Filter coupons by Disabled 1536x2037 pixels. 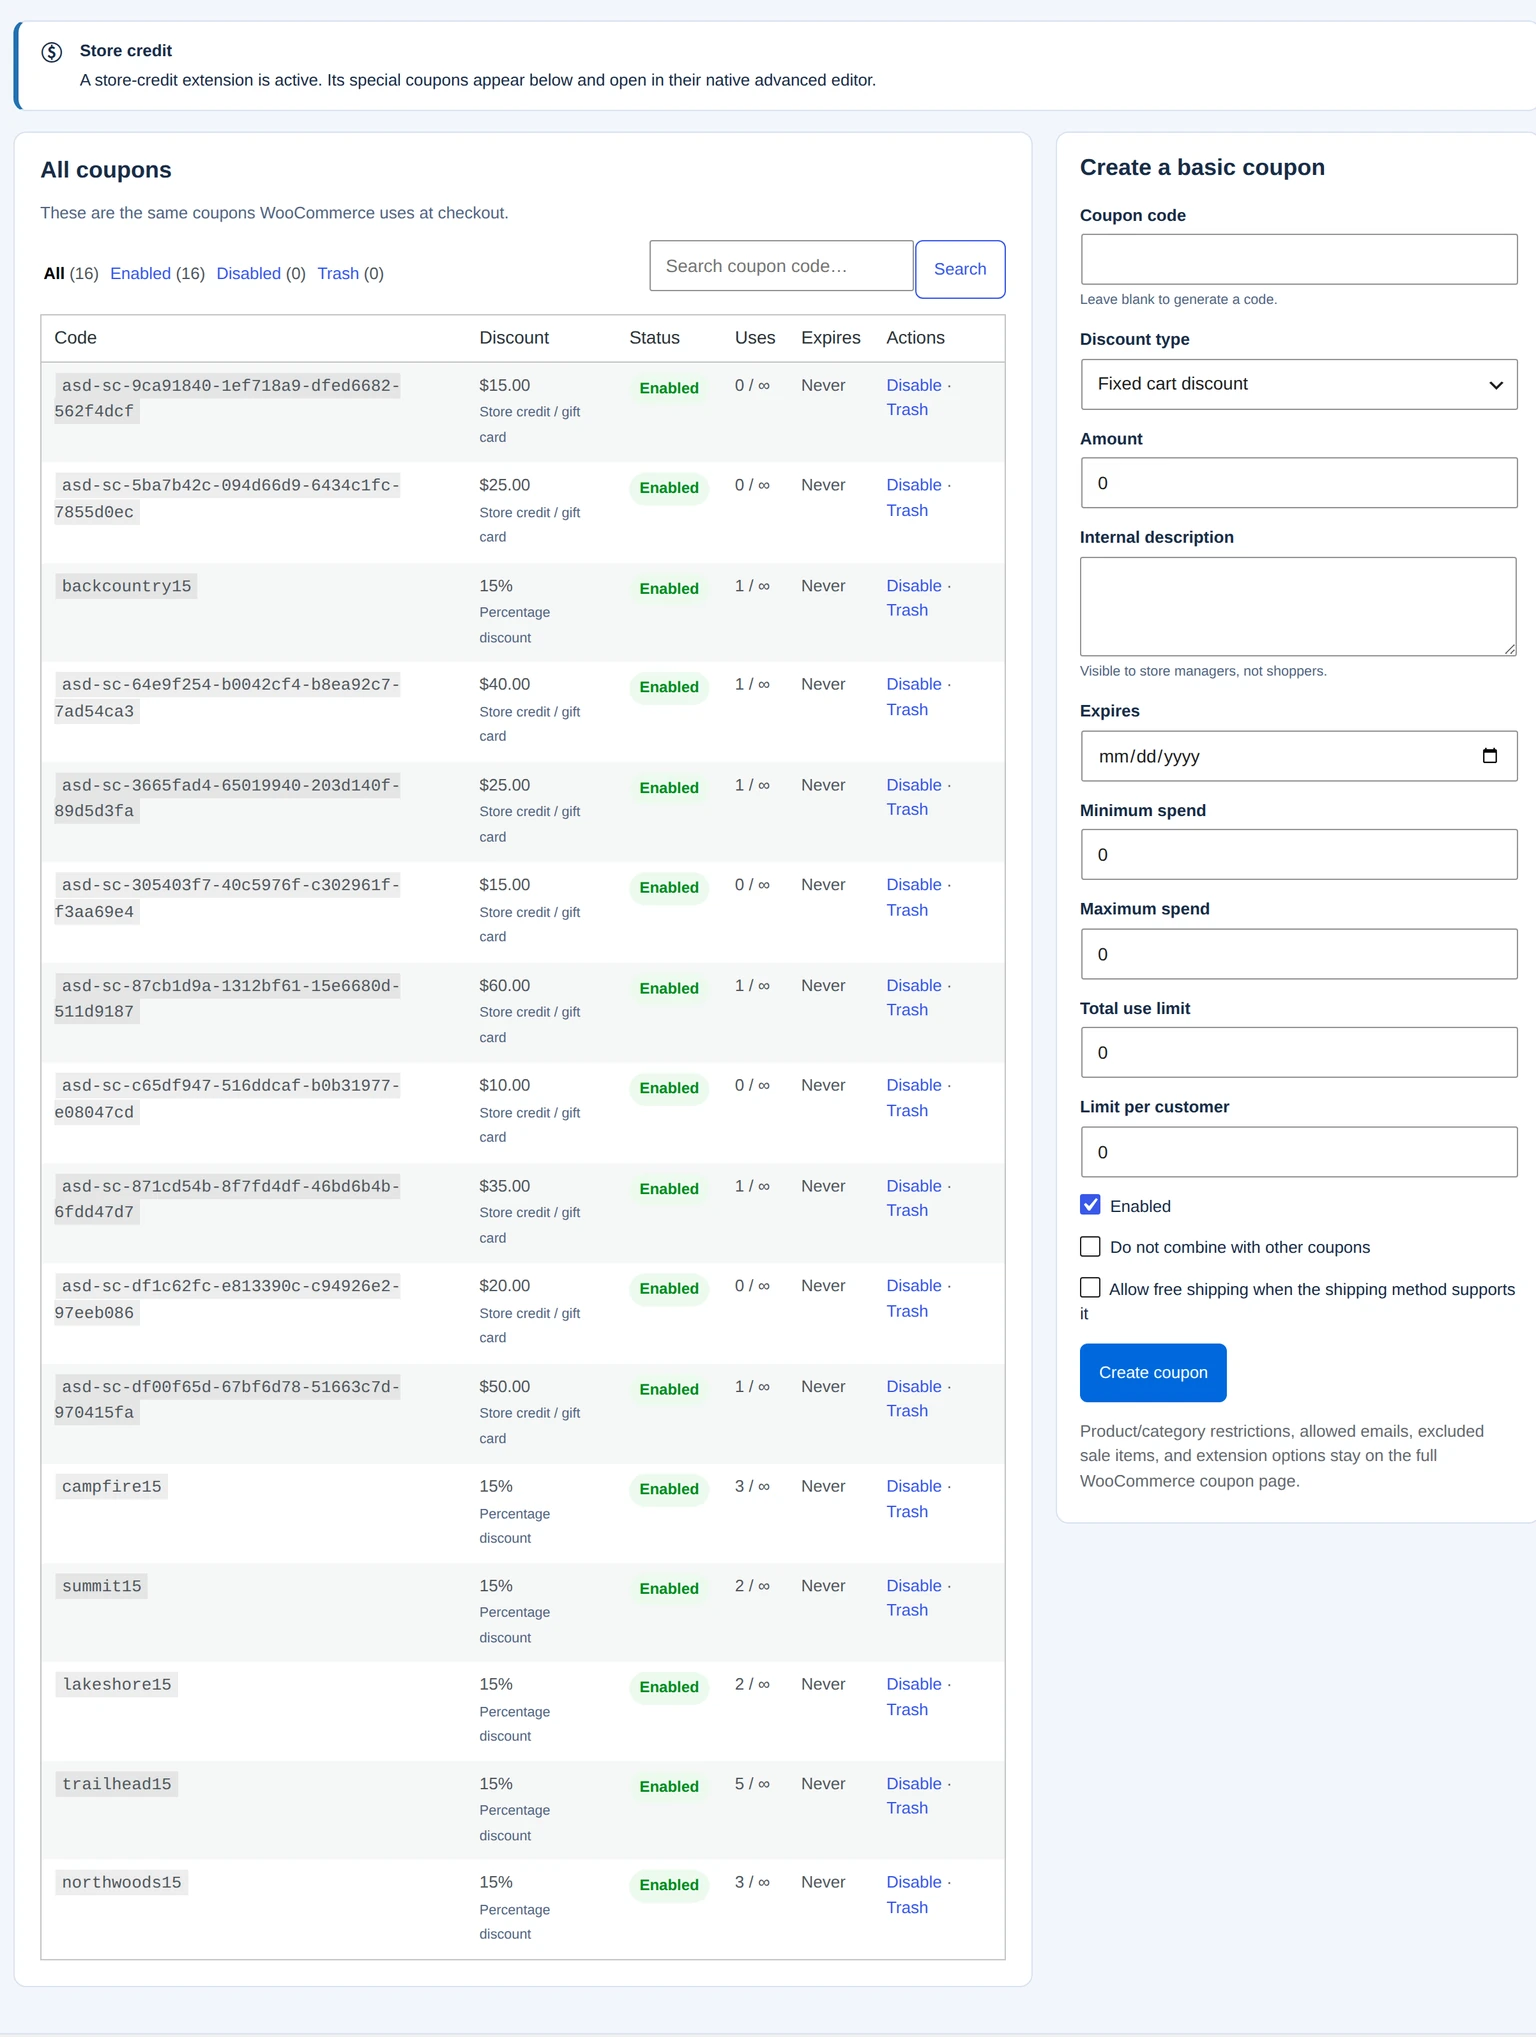coord(248,274)
